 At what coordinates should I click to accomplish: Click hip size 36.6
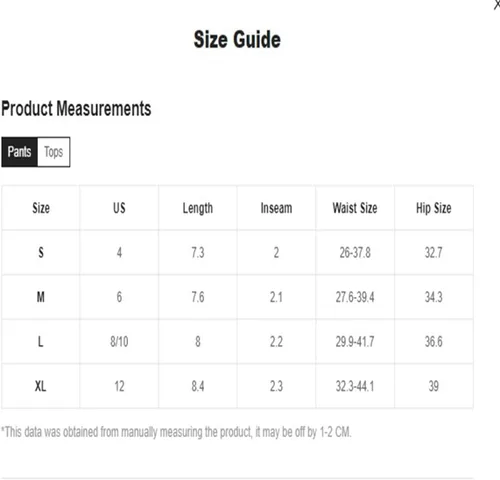pyautogui.click(x=434, y=341)
